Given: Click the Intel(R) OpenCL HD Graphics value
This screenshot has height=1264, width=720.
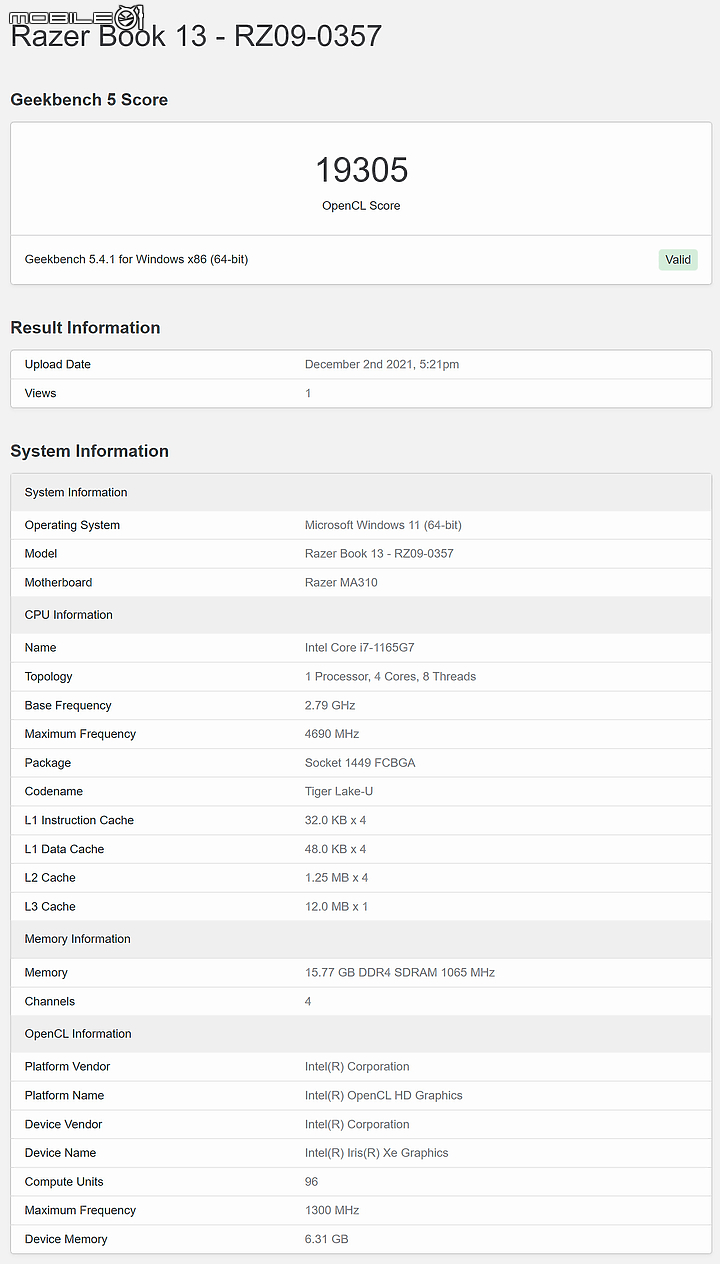Looking at the screenshot, I should click(384, 1096).
